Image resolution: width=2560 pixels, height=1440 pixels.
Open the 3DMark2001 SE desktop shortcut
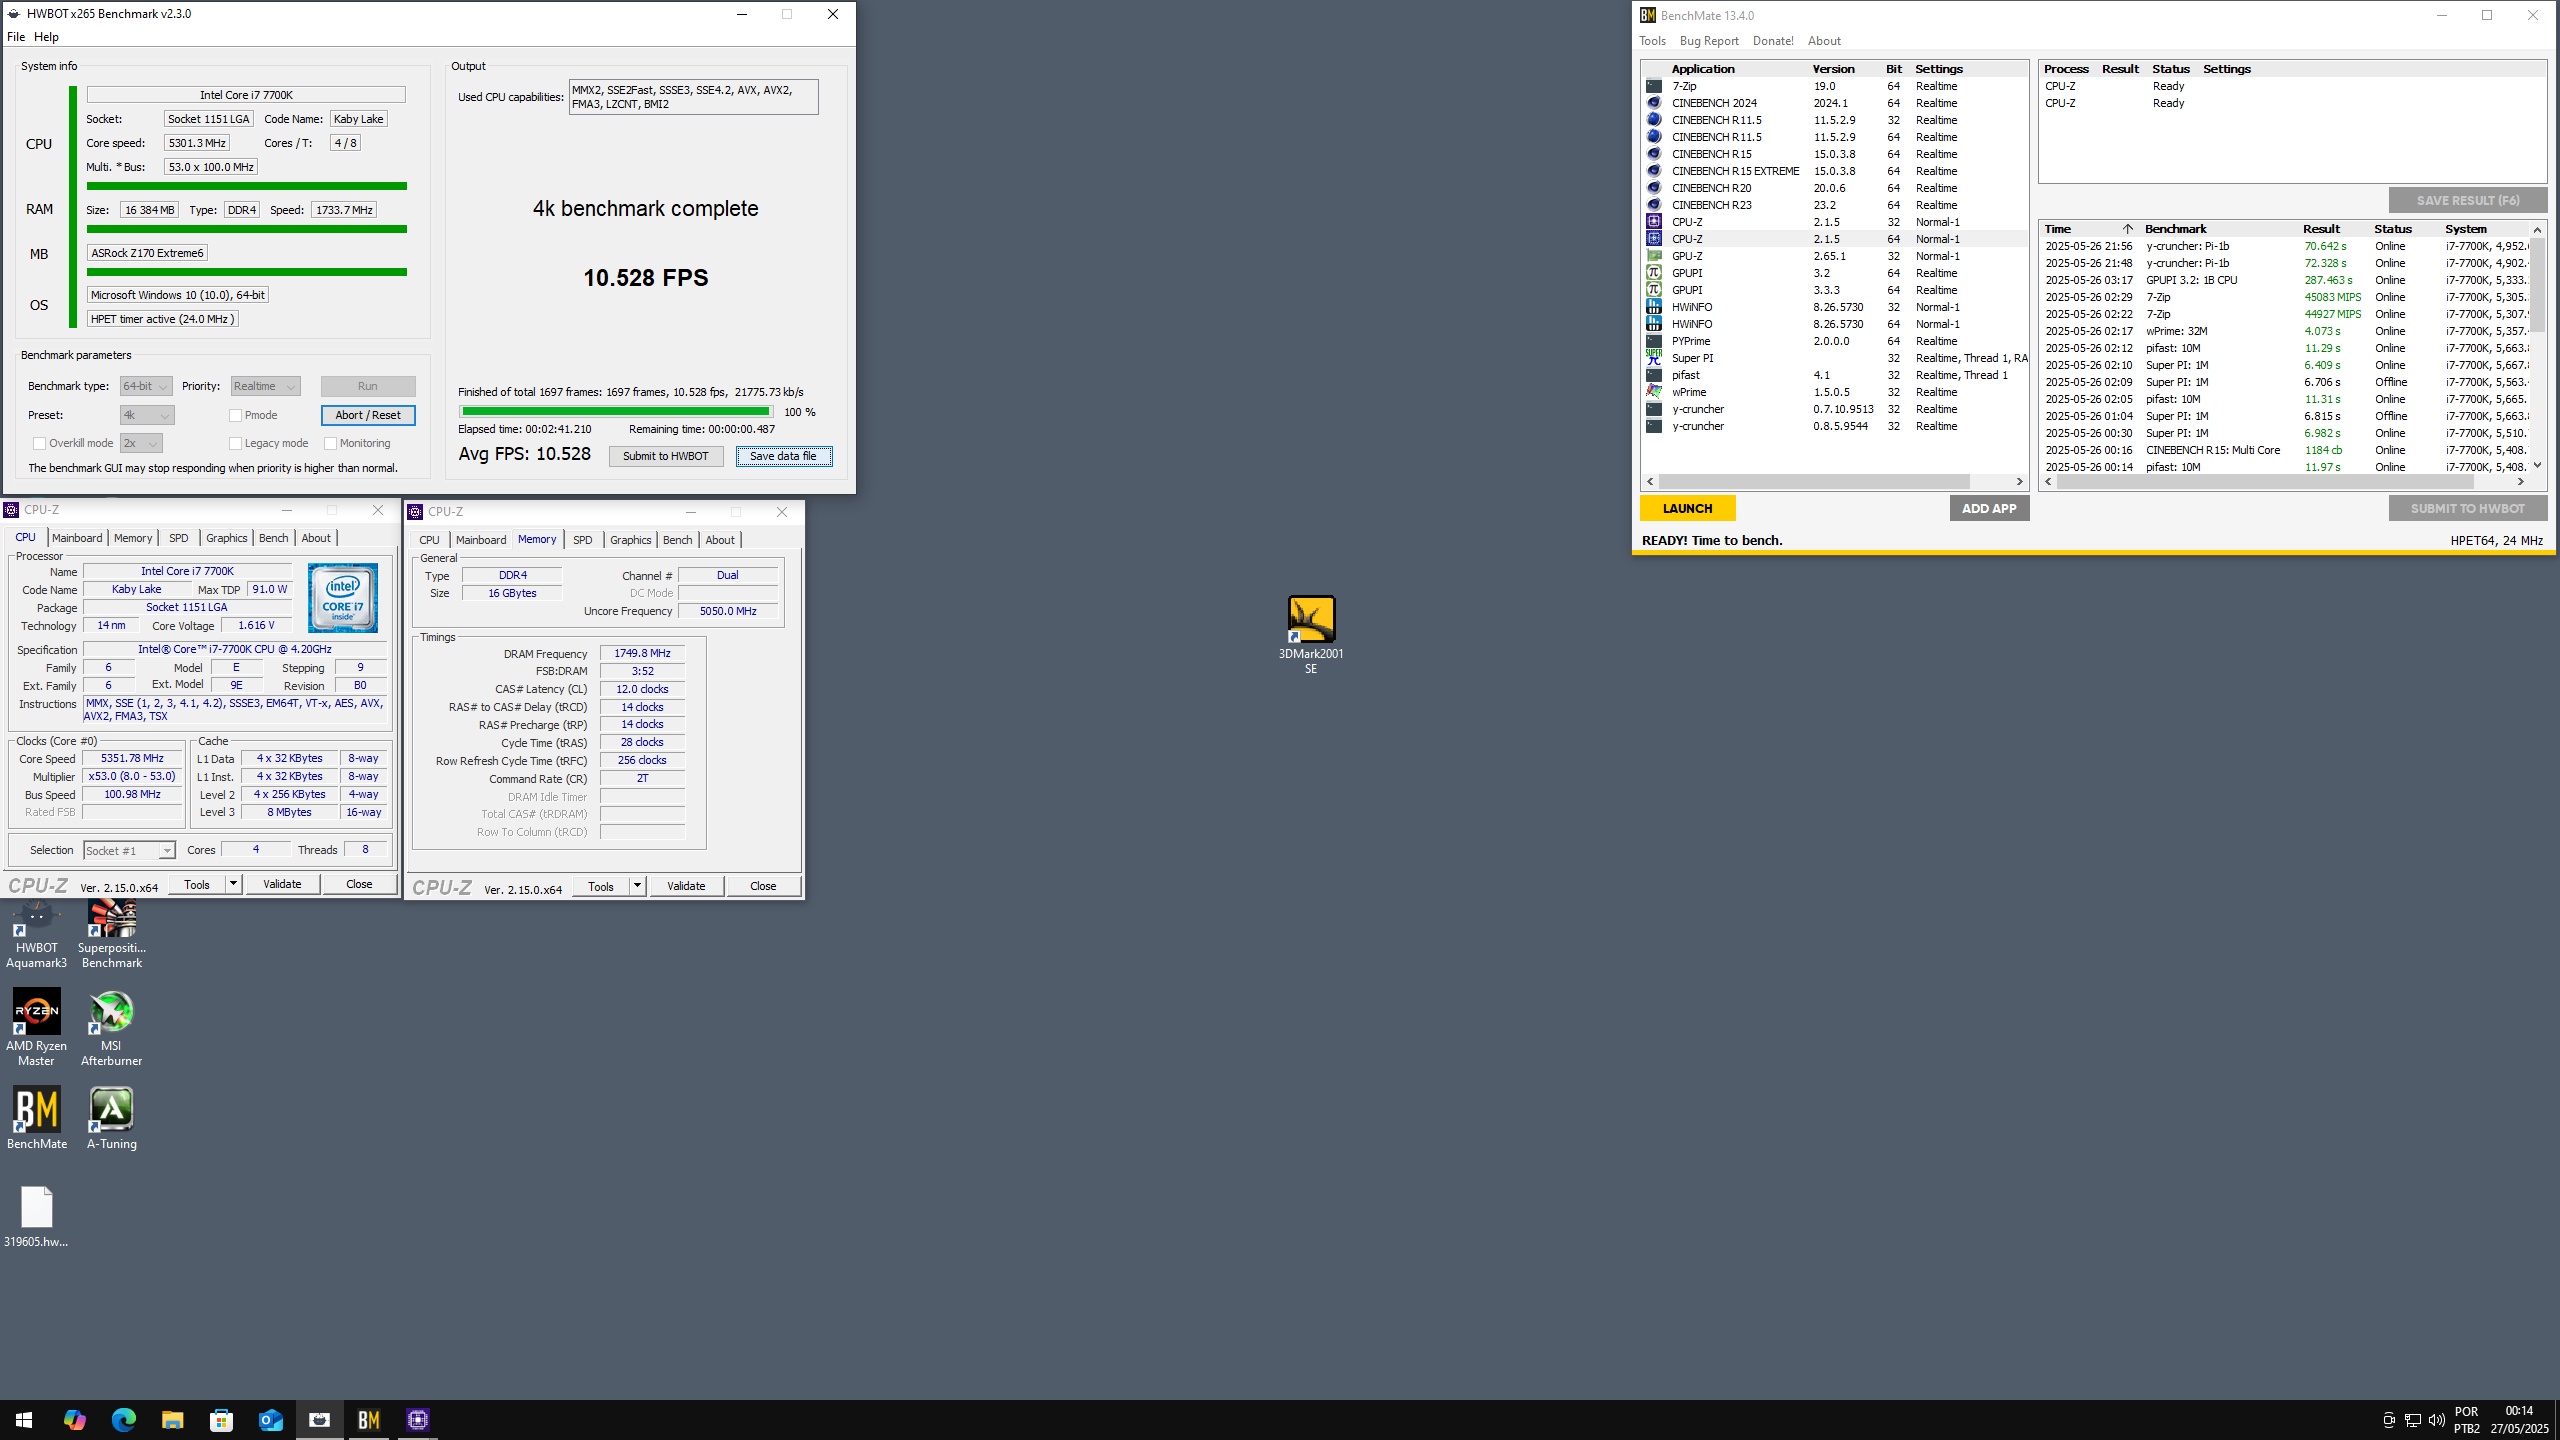1310,634
